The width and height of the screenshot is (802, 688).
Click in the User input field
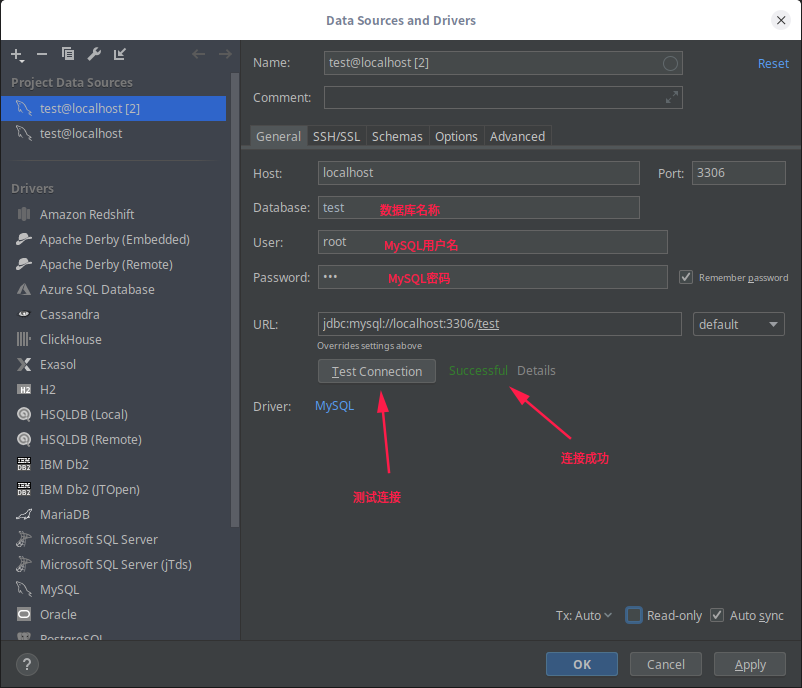click(493, 242)
